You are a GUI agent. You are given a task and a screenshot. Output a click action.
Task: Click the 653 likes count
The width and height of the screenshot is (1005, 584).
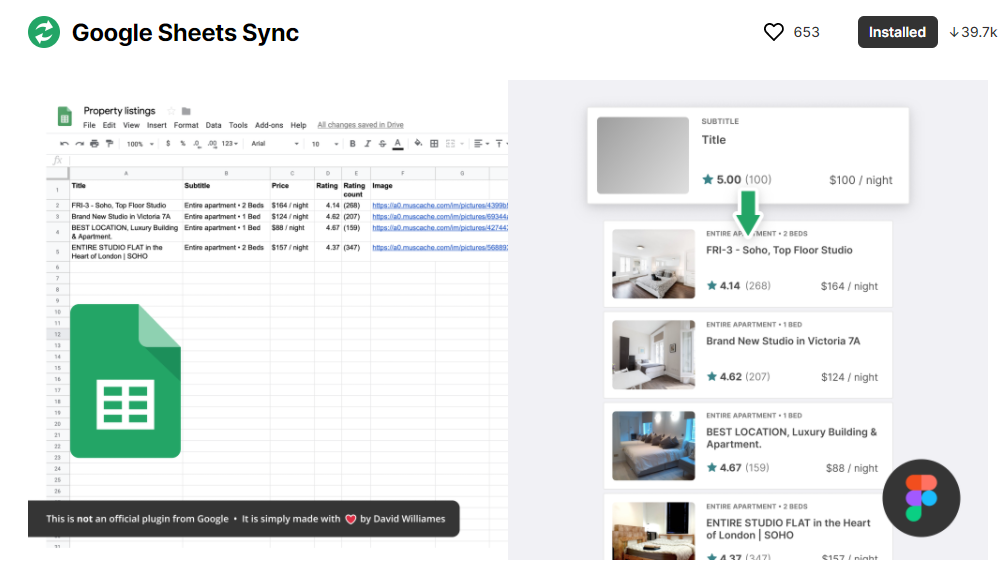(x=806, y=32)
